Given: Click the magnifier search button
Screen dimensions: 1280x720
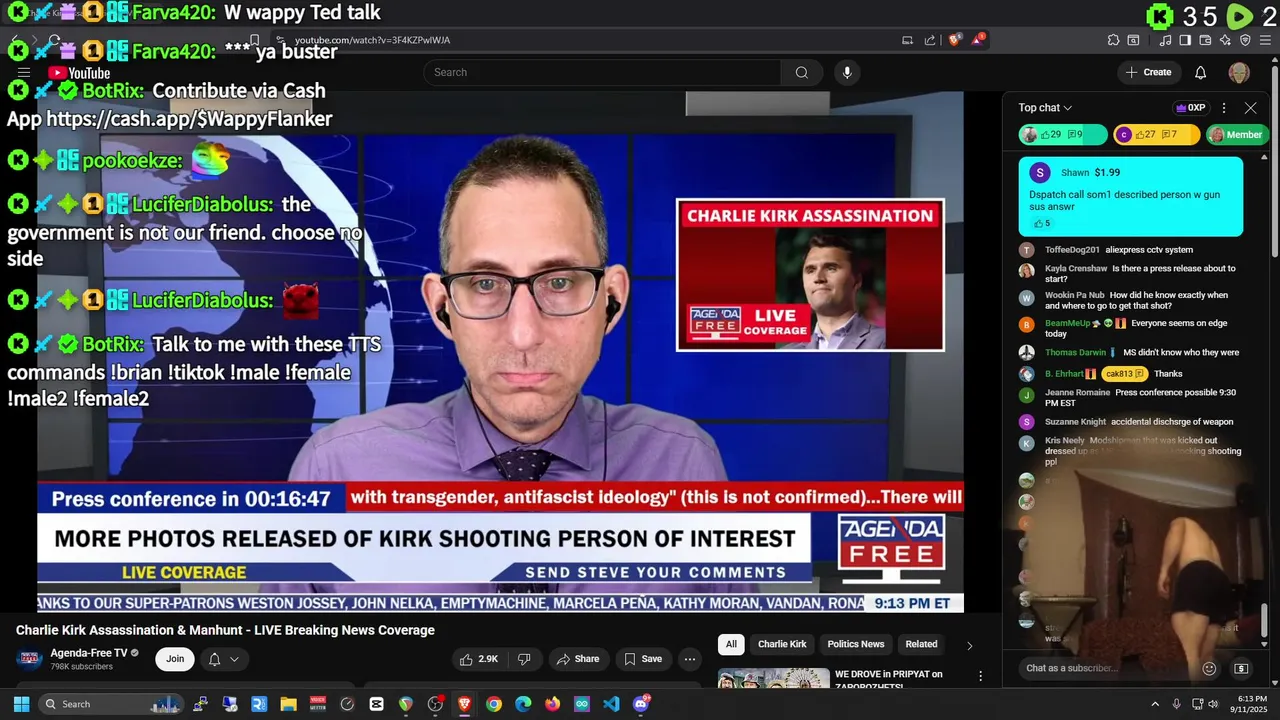Looking at the screenshot, I should tap(801, 72).
